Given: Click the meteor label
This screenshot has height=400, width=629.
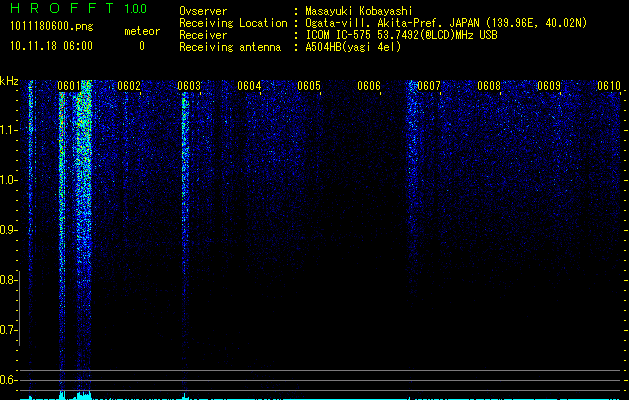Looking at the screenshot, I should [x=142, y=31].
